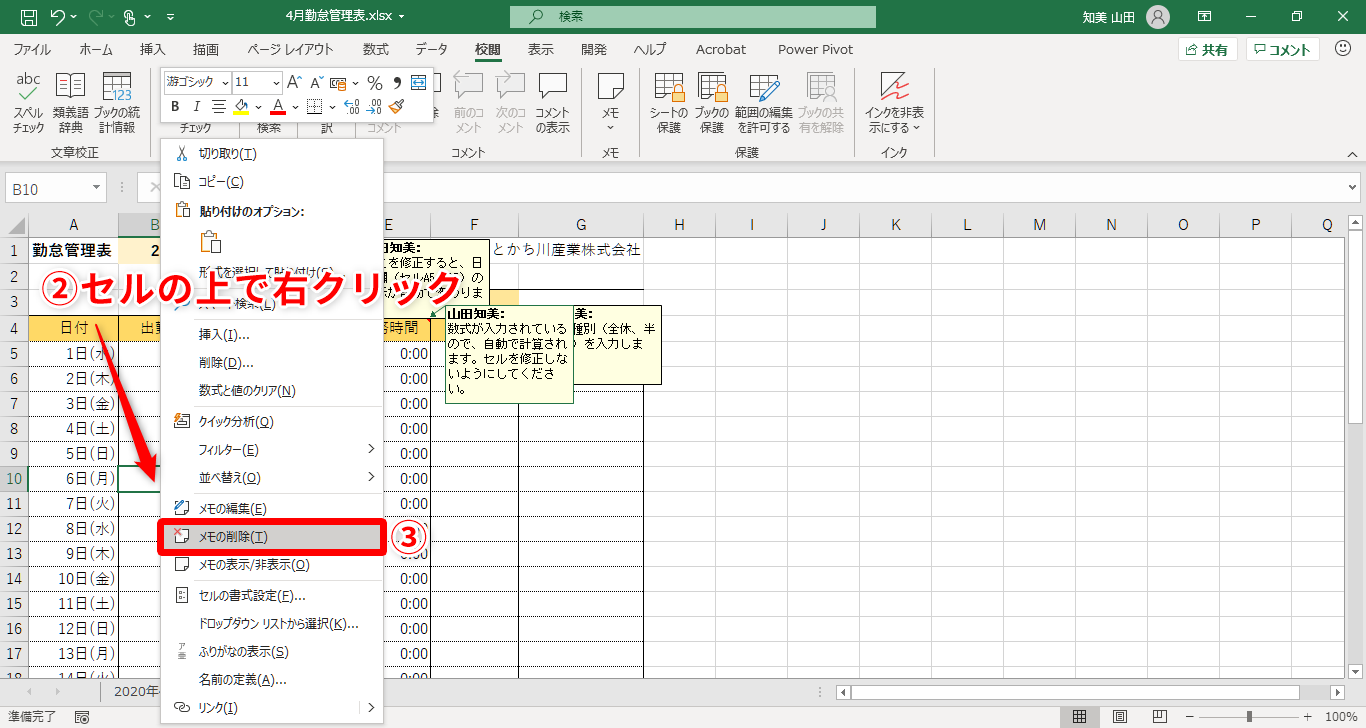Screen dimensions: 1366x728
Task: Toggle bold in the mini toolbar
Action: 175,107
